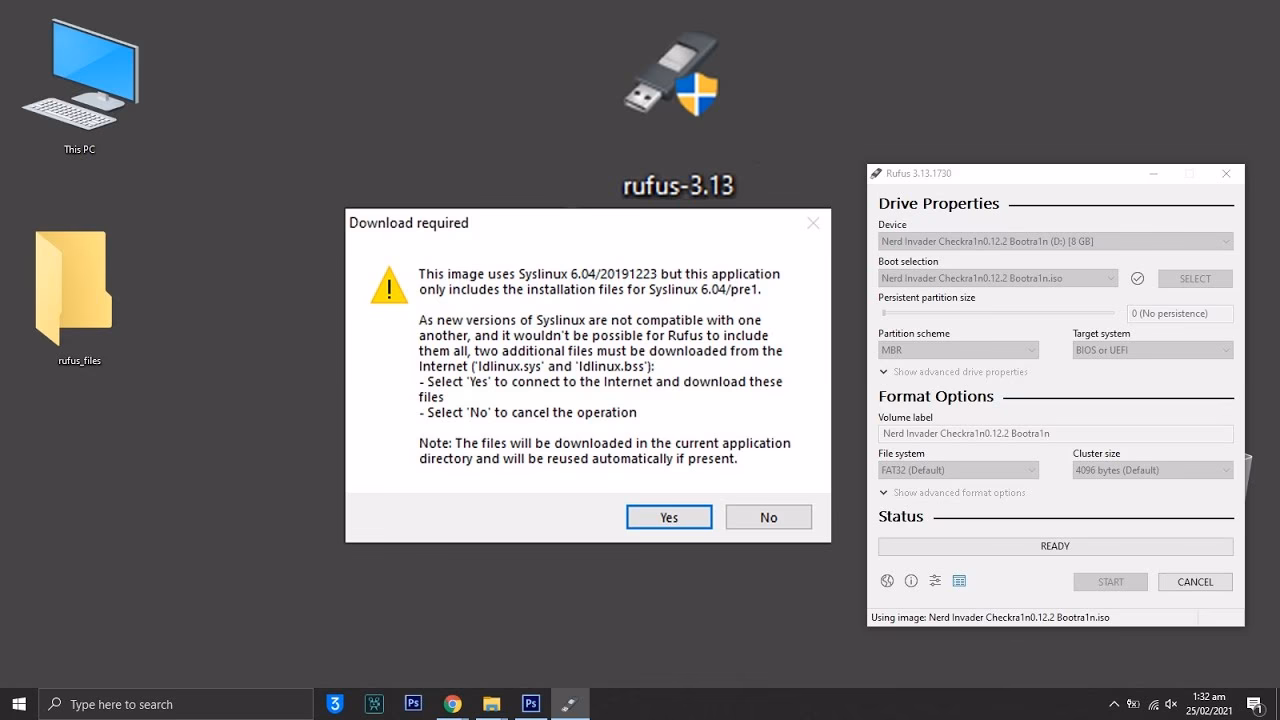The width and height of the screenshot is (1280, 720).
Task: Click the Rufus taskbar icon
Action: (569, 704)
